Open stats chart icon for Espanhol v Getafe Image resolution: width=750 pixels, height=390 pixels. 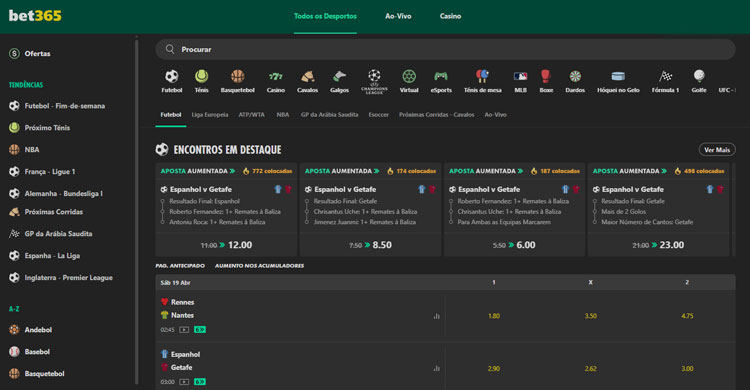pyautogui.click(x=436, y=368)
